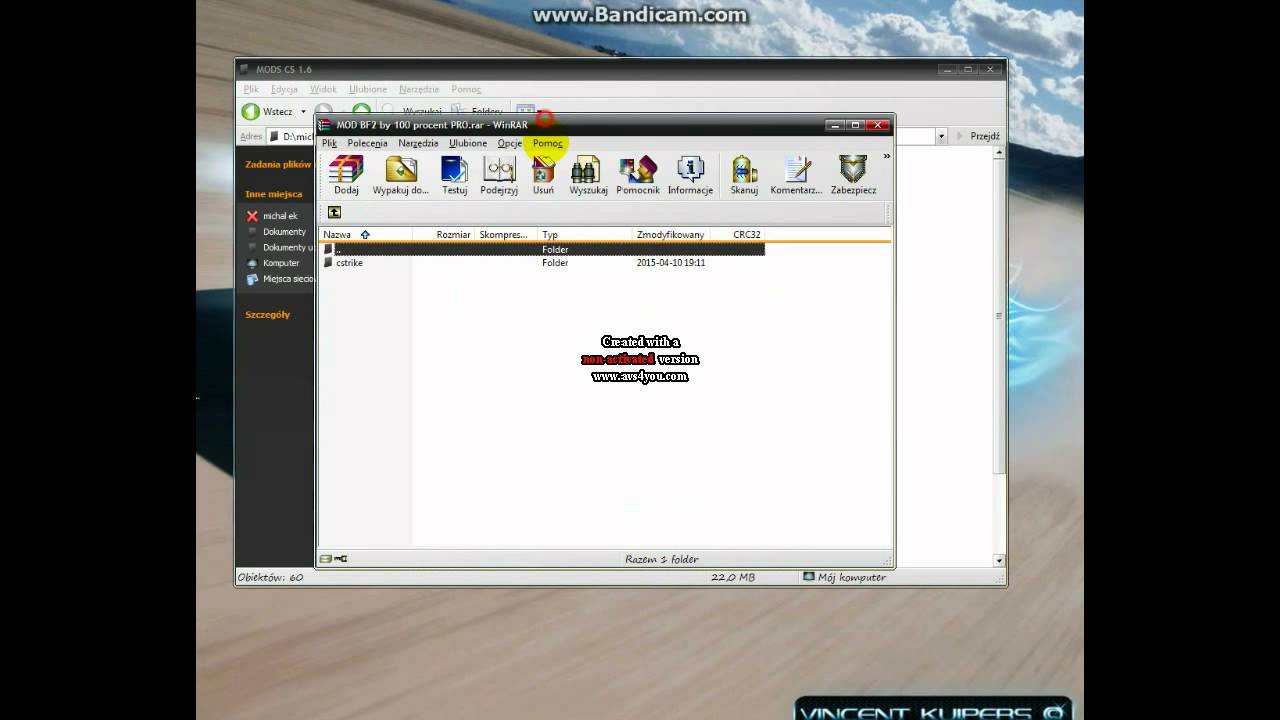Viewport: 1280px width, 720px height.
Task: Open the Plik menu in MODS CS 1.6 window
Action: click(x=251, y=89)
